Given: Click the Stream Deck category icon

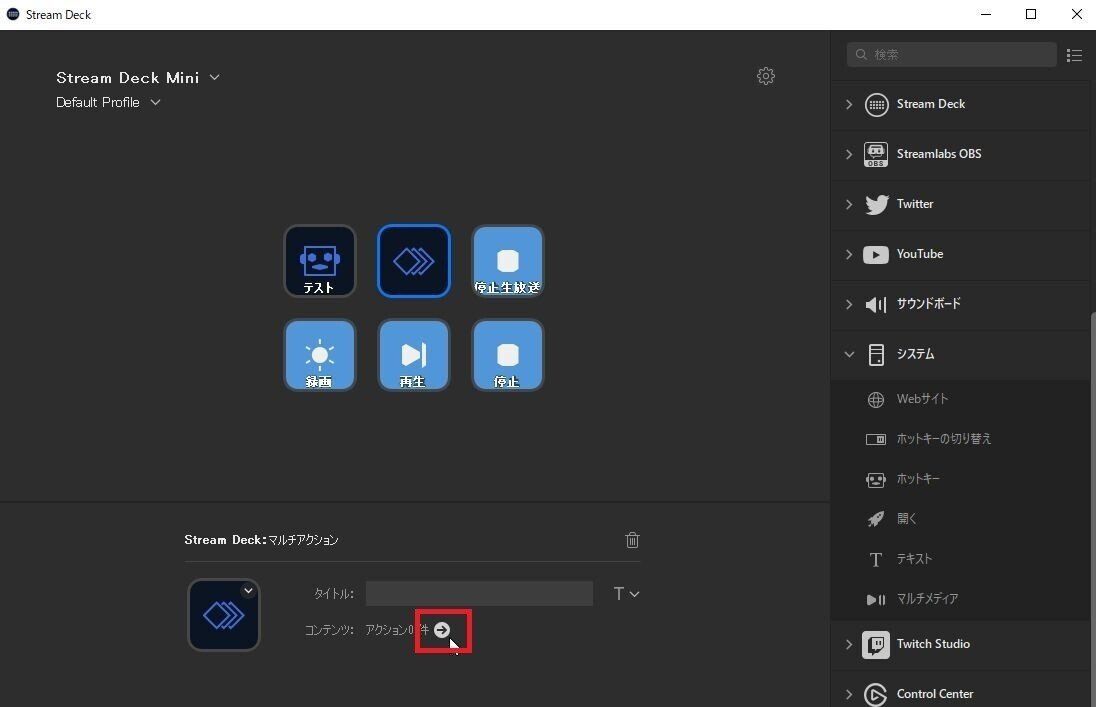Looking at the screenshot, I should (877, 105).
